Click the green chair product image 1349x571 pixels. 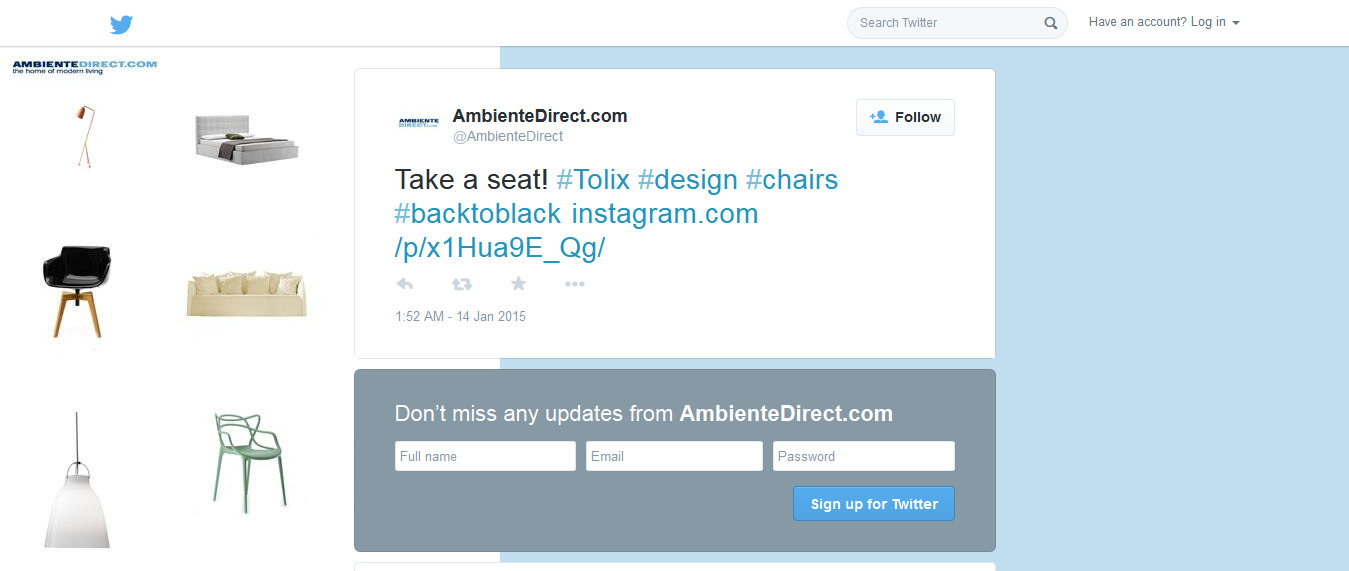[x=247, y=463]
